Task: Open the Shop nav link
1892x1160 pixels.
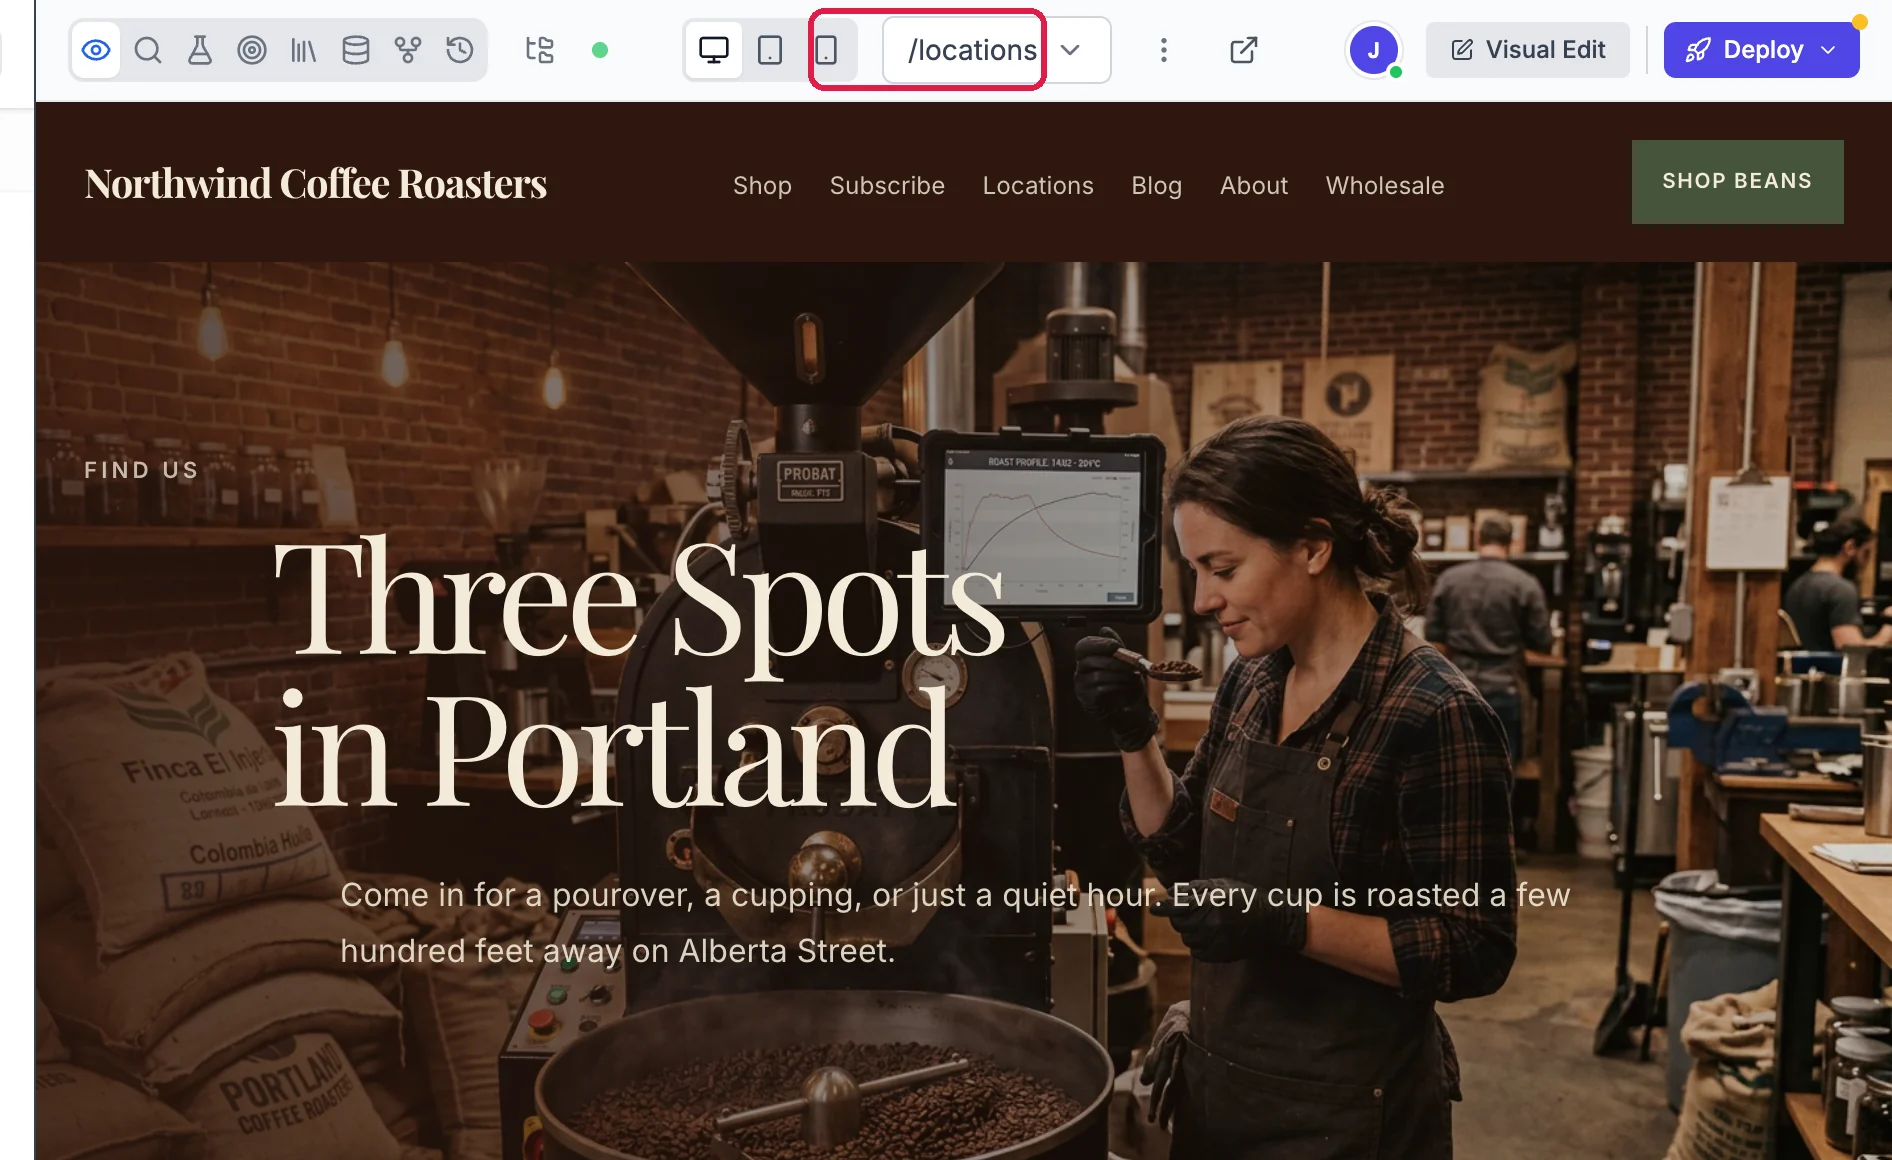Action: click(x=762, y=186)
